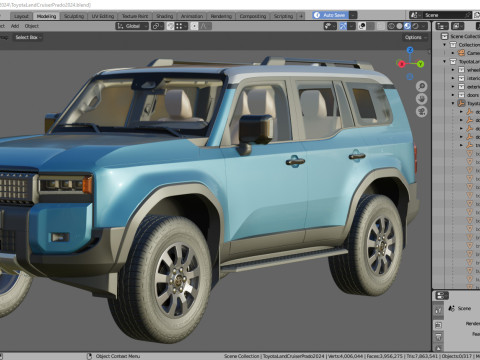Viewport: 480px width, 360px height.
Task: Open the viewport shading options dropdown
Action: coord(424,26)
